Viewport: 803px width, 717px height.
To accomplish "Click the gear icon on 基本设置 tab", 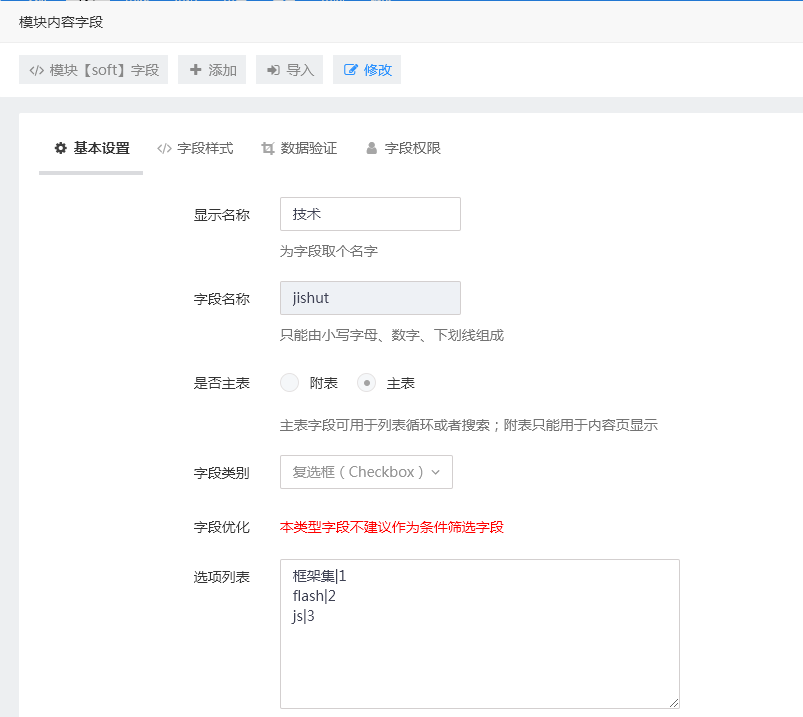I will click(x=61, y=148).
